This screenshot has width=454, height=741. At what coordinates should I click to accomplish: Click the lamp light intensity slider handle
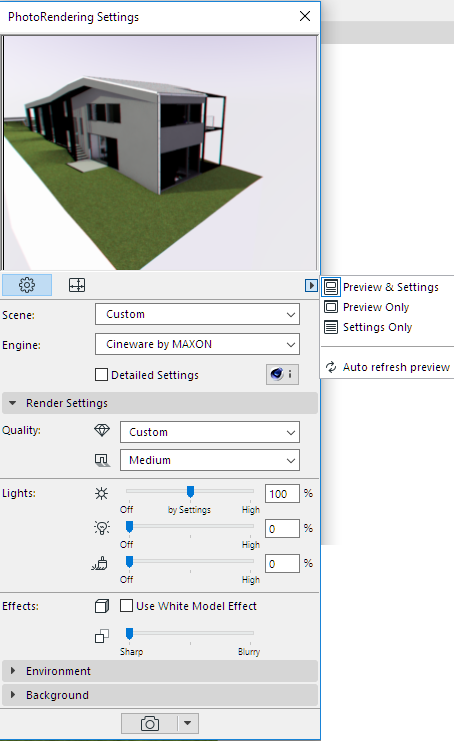[129, 526]
